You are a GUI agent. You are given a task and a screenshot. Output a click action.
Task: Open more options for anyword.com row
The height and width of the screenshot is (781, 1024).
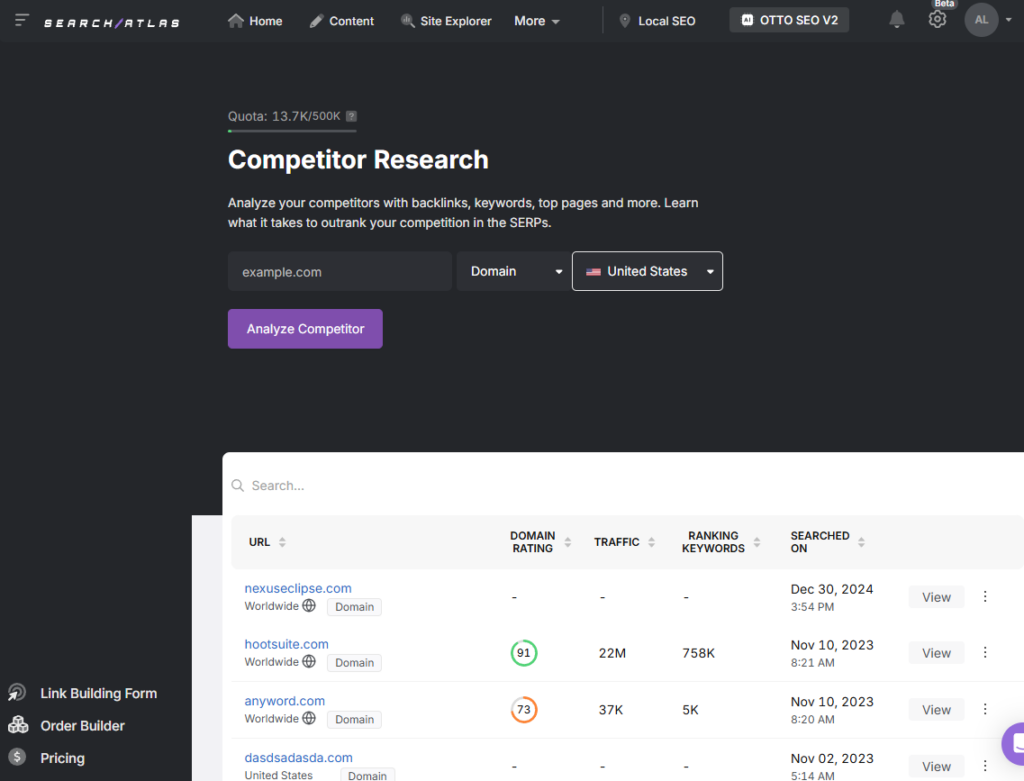pos(985,709)
